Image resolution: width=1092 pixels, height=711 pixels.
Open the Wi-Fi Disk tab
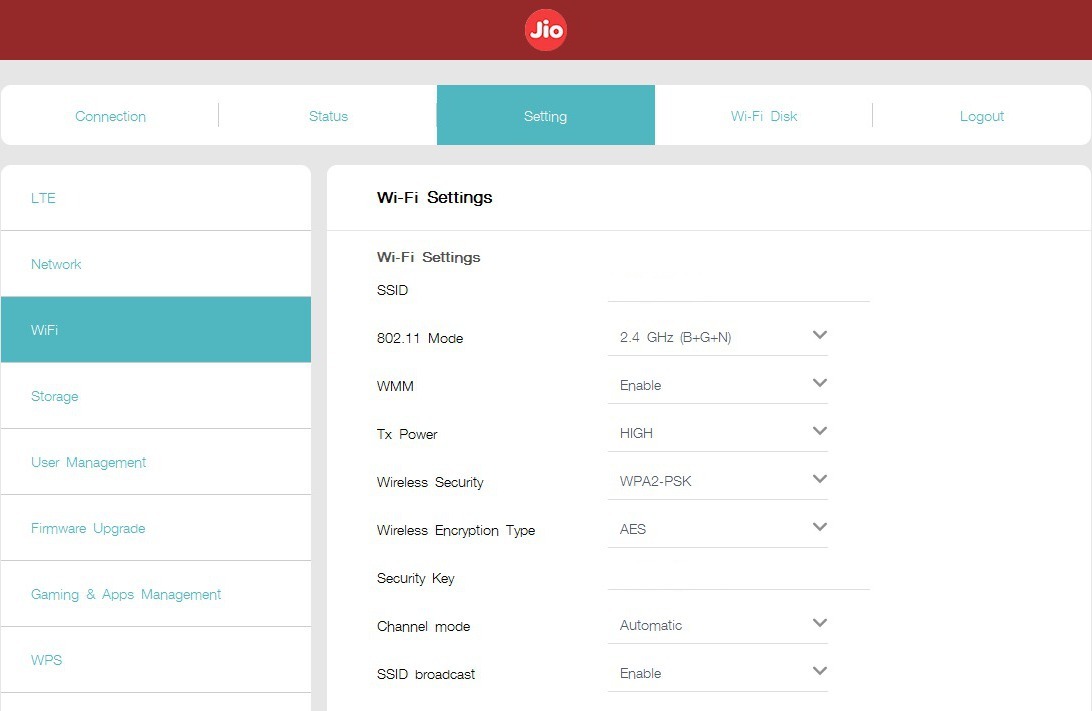[763, 115]
